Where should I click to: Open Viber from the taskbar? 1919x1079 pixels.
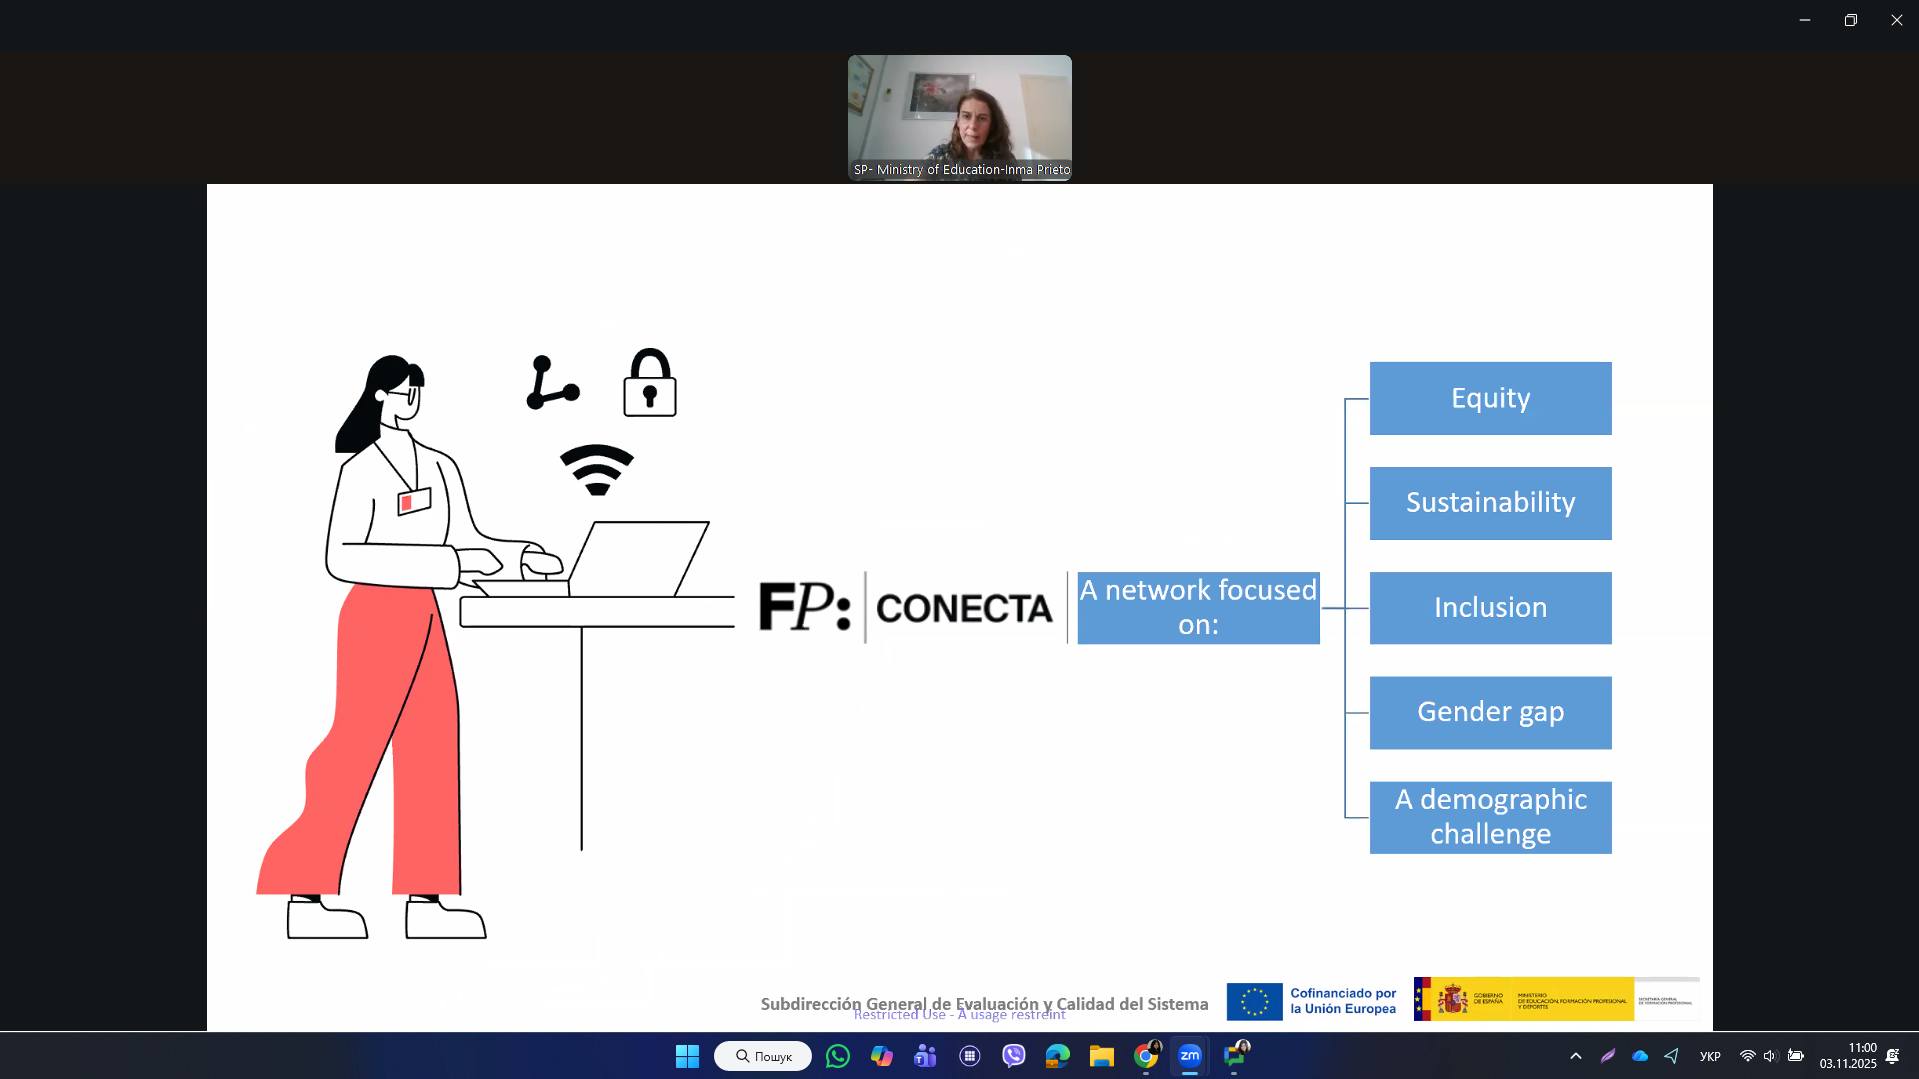pos(1014,1056)
